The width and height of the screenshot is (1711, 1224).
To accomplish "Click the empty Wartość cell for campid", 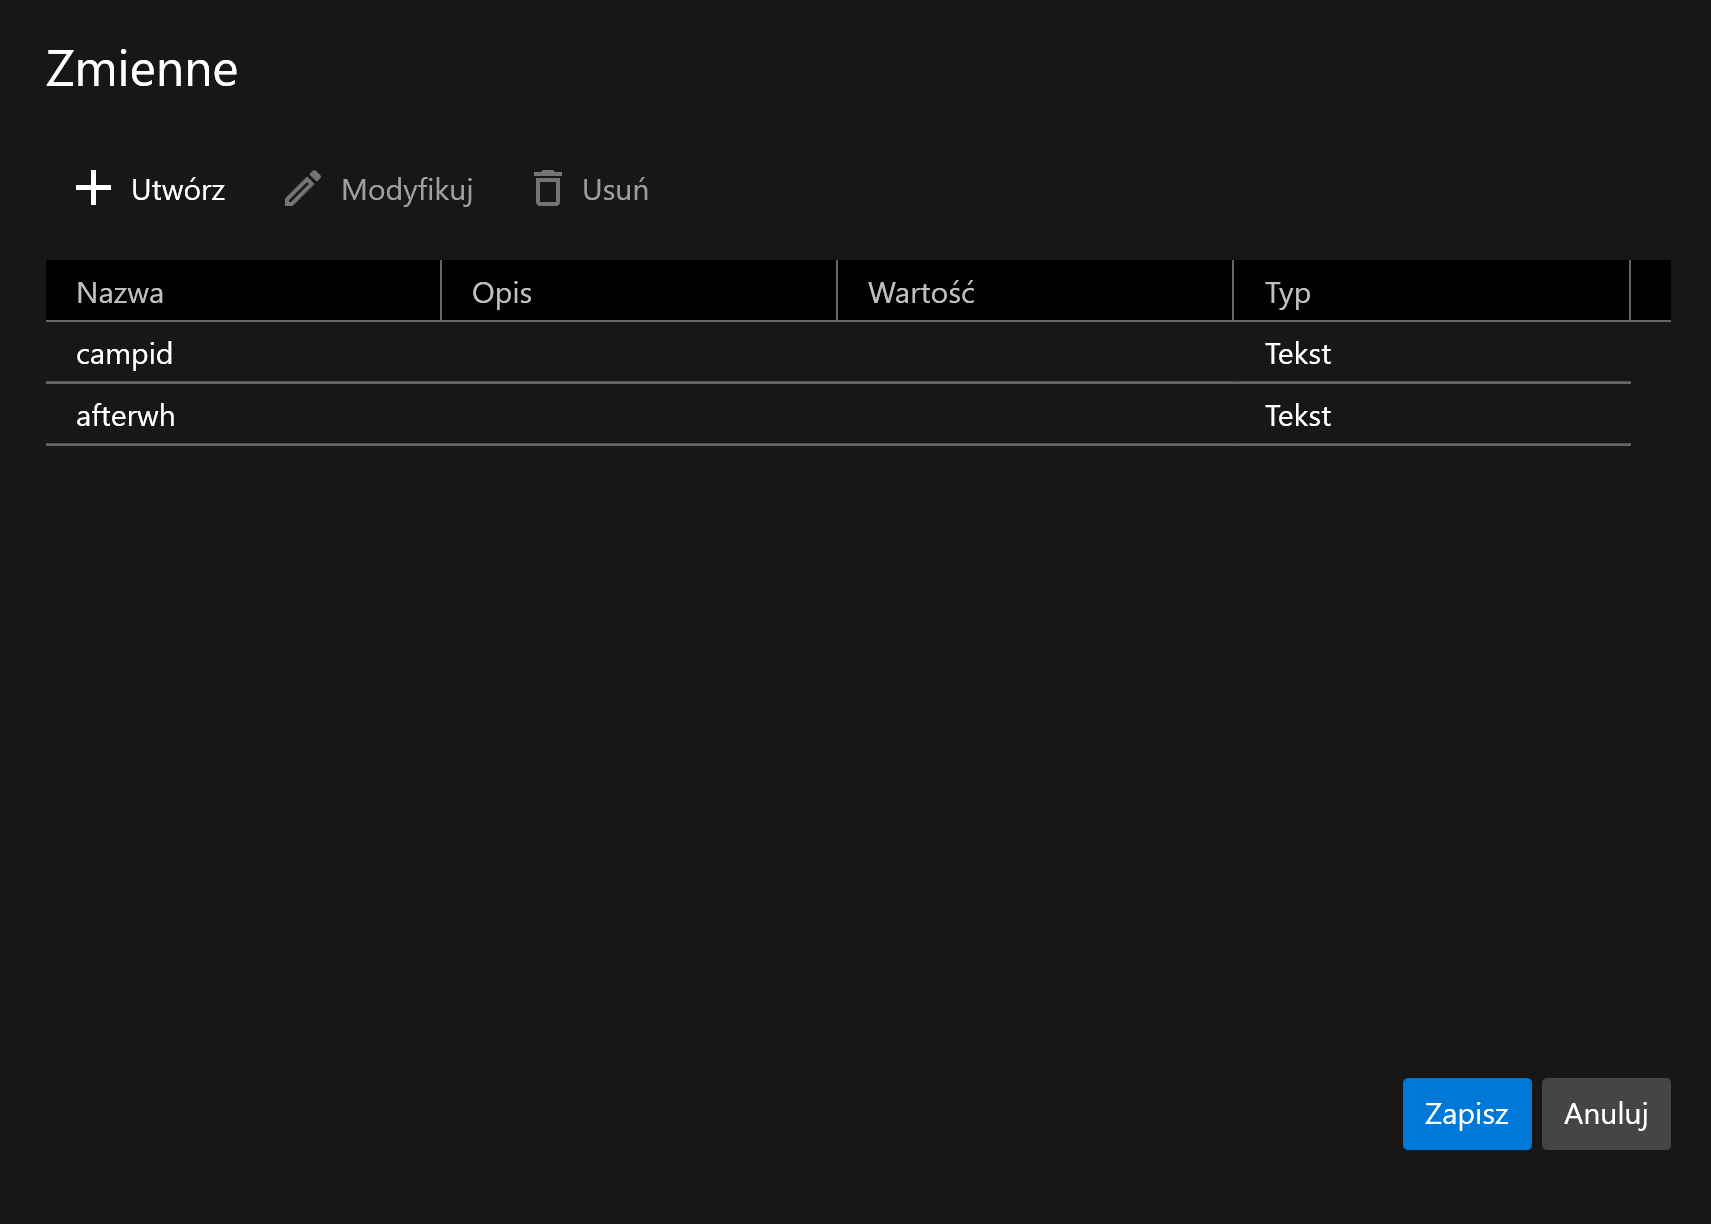I will pos(1034,353).
